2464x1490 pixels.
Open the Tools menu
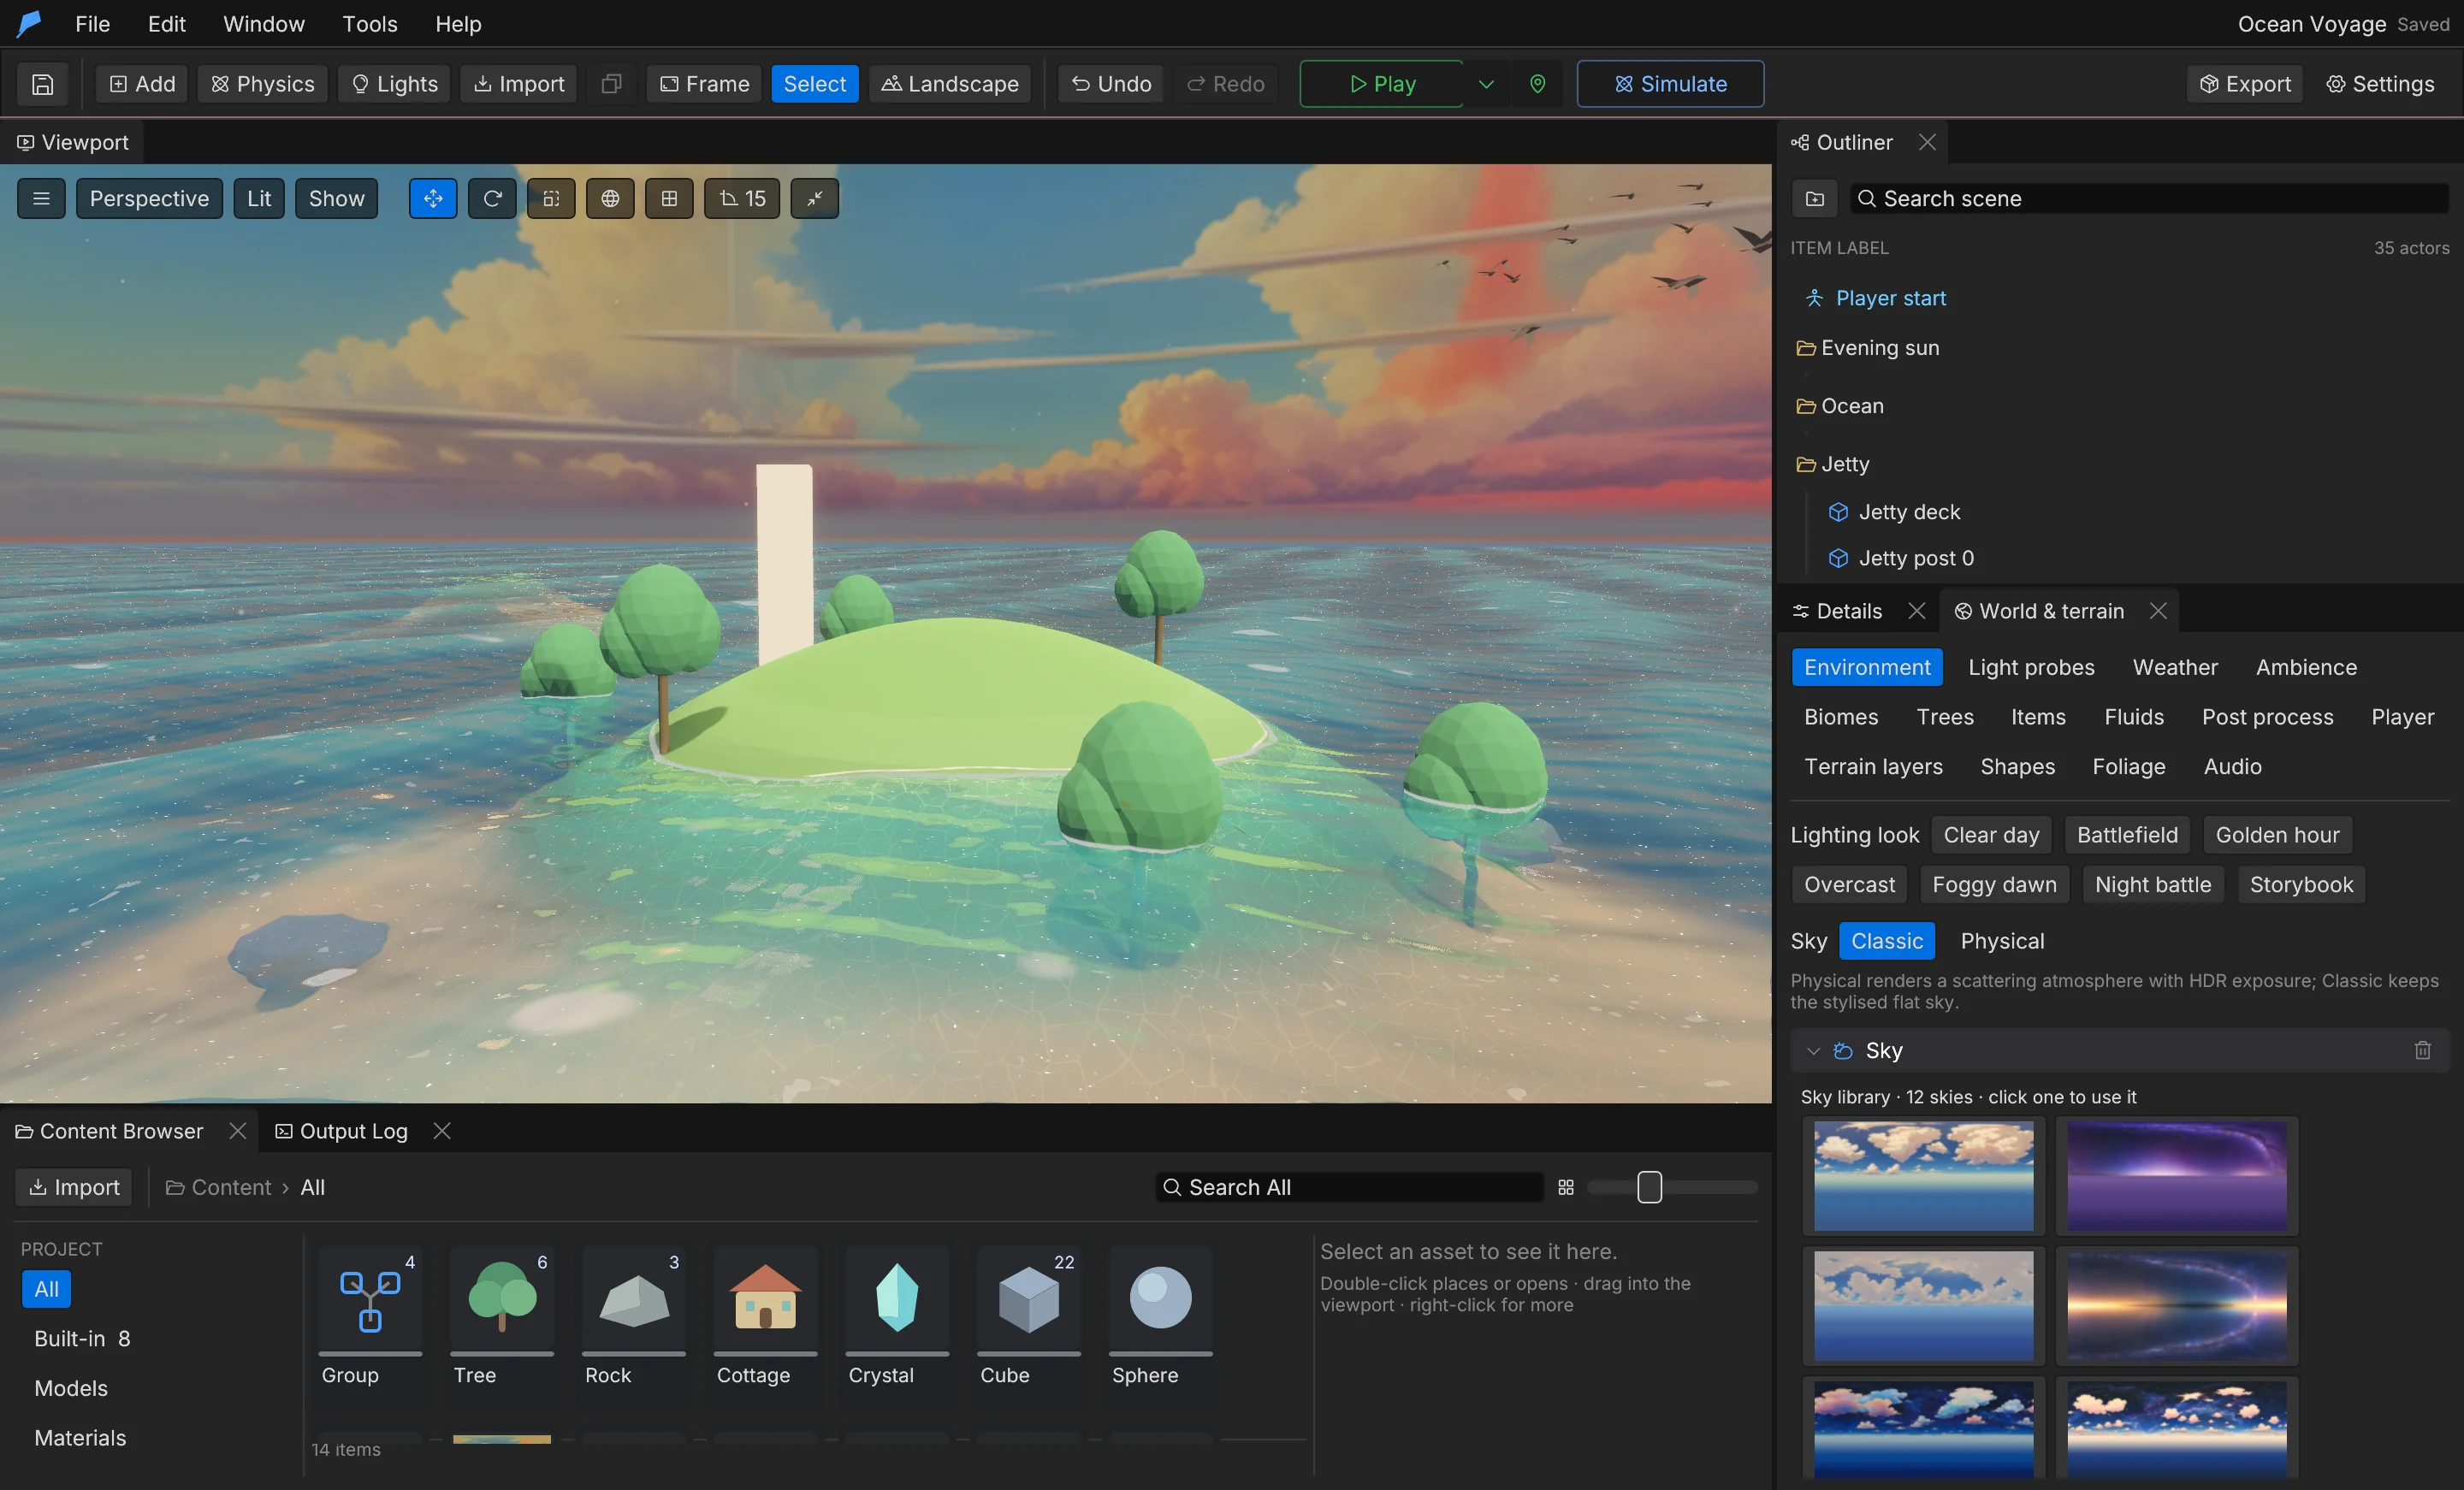370,24
